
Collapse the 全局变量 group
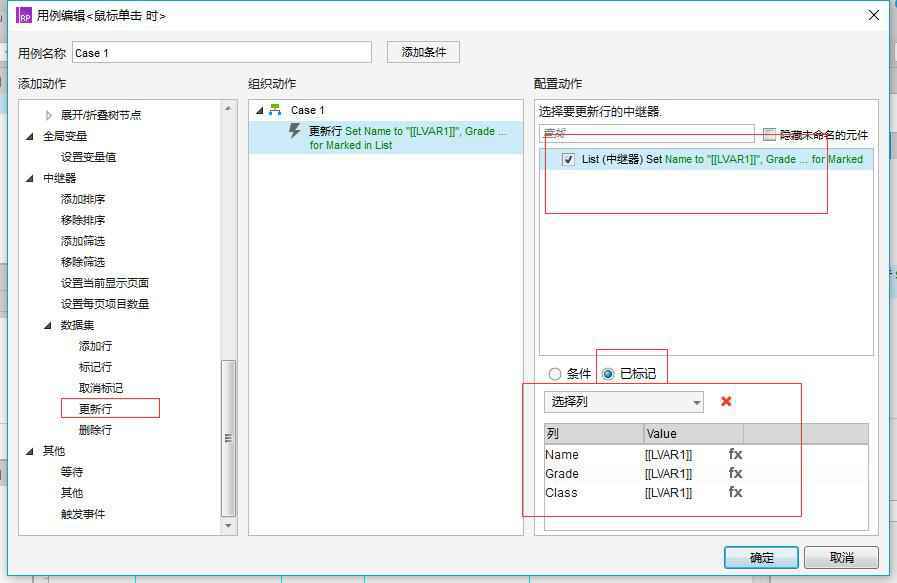pos(30,136)
